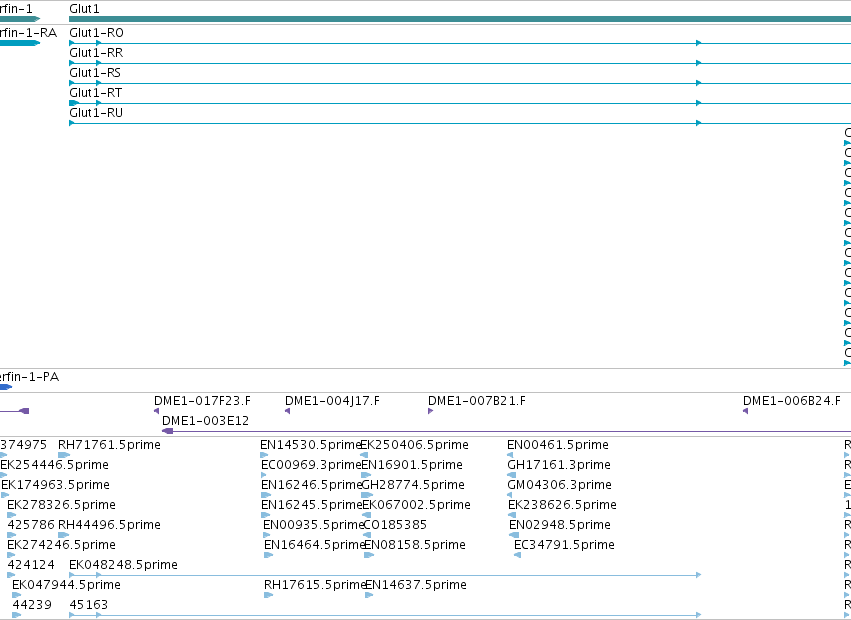Click the EN14637.5prime arrow glyph
851x620 pixels.
(x=369, y=595)
